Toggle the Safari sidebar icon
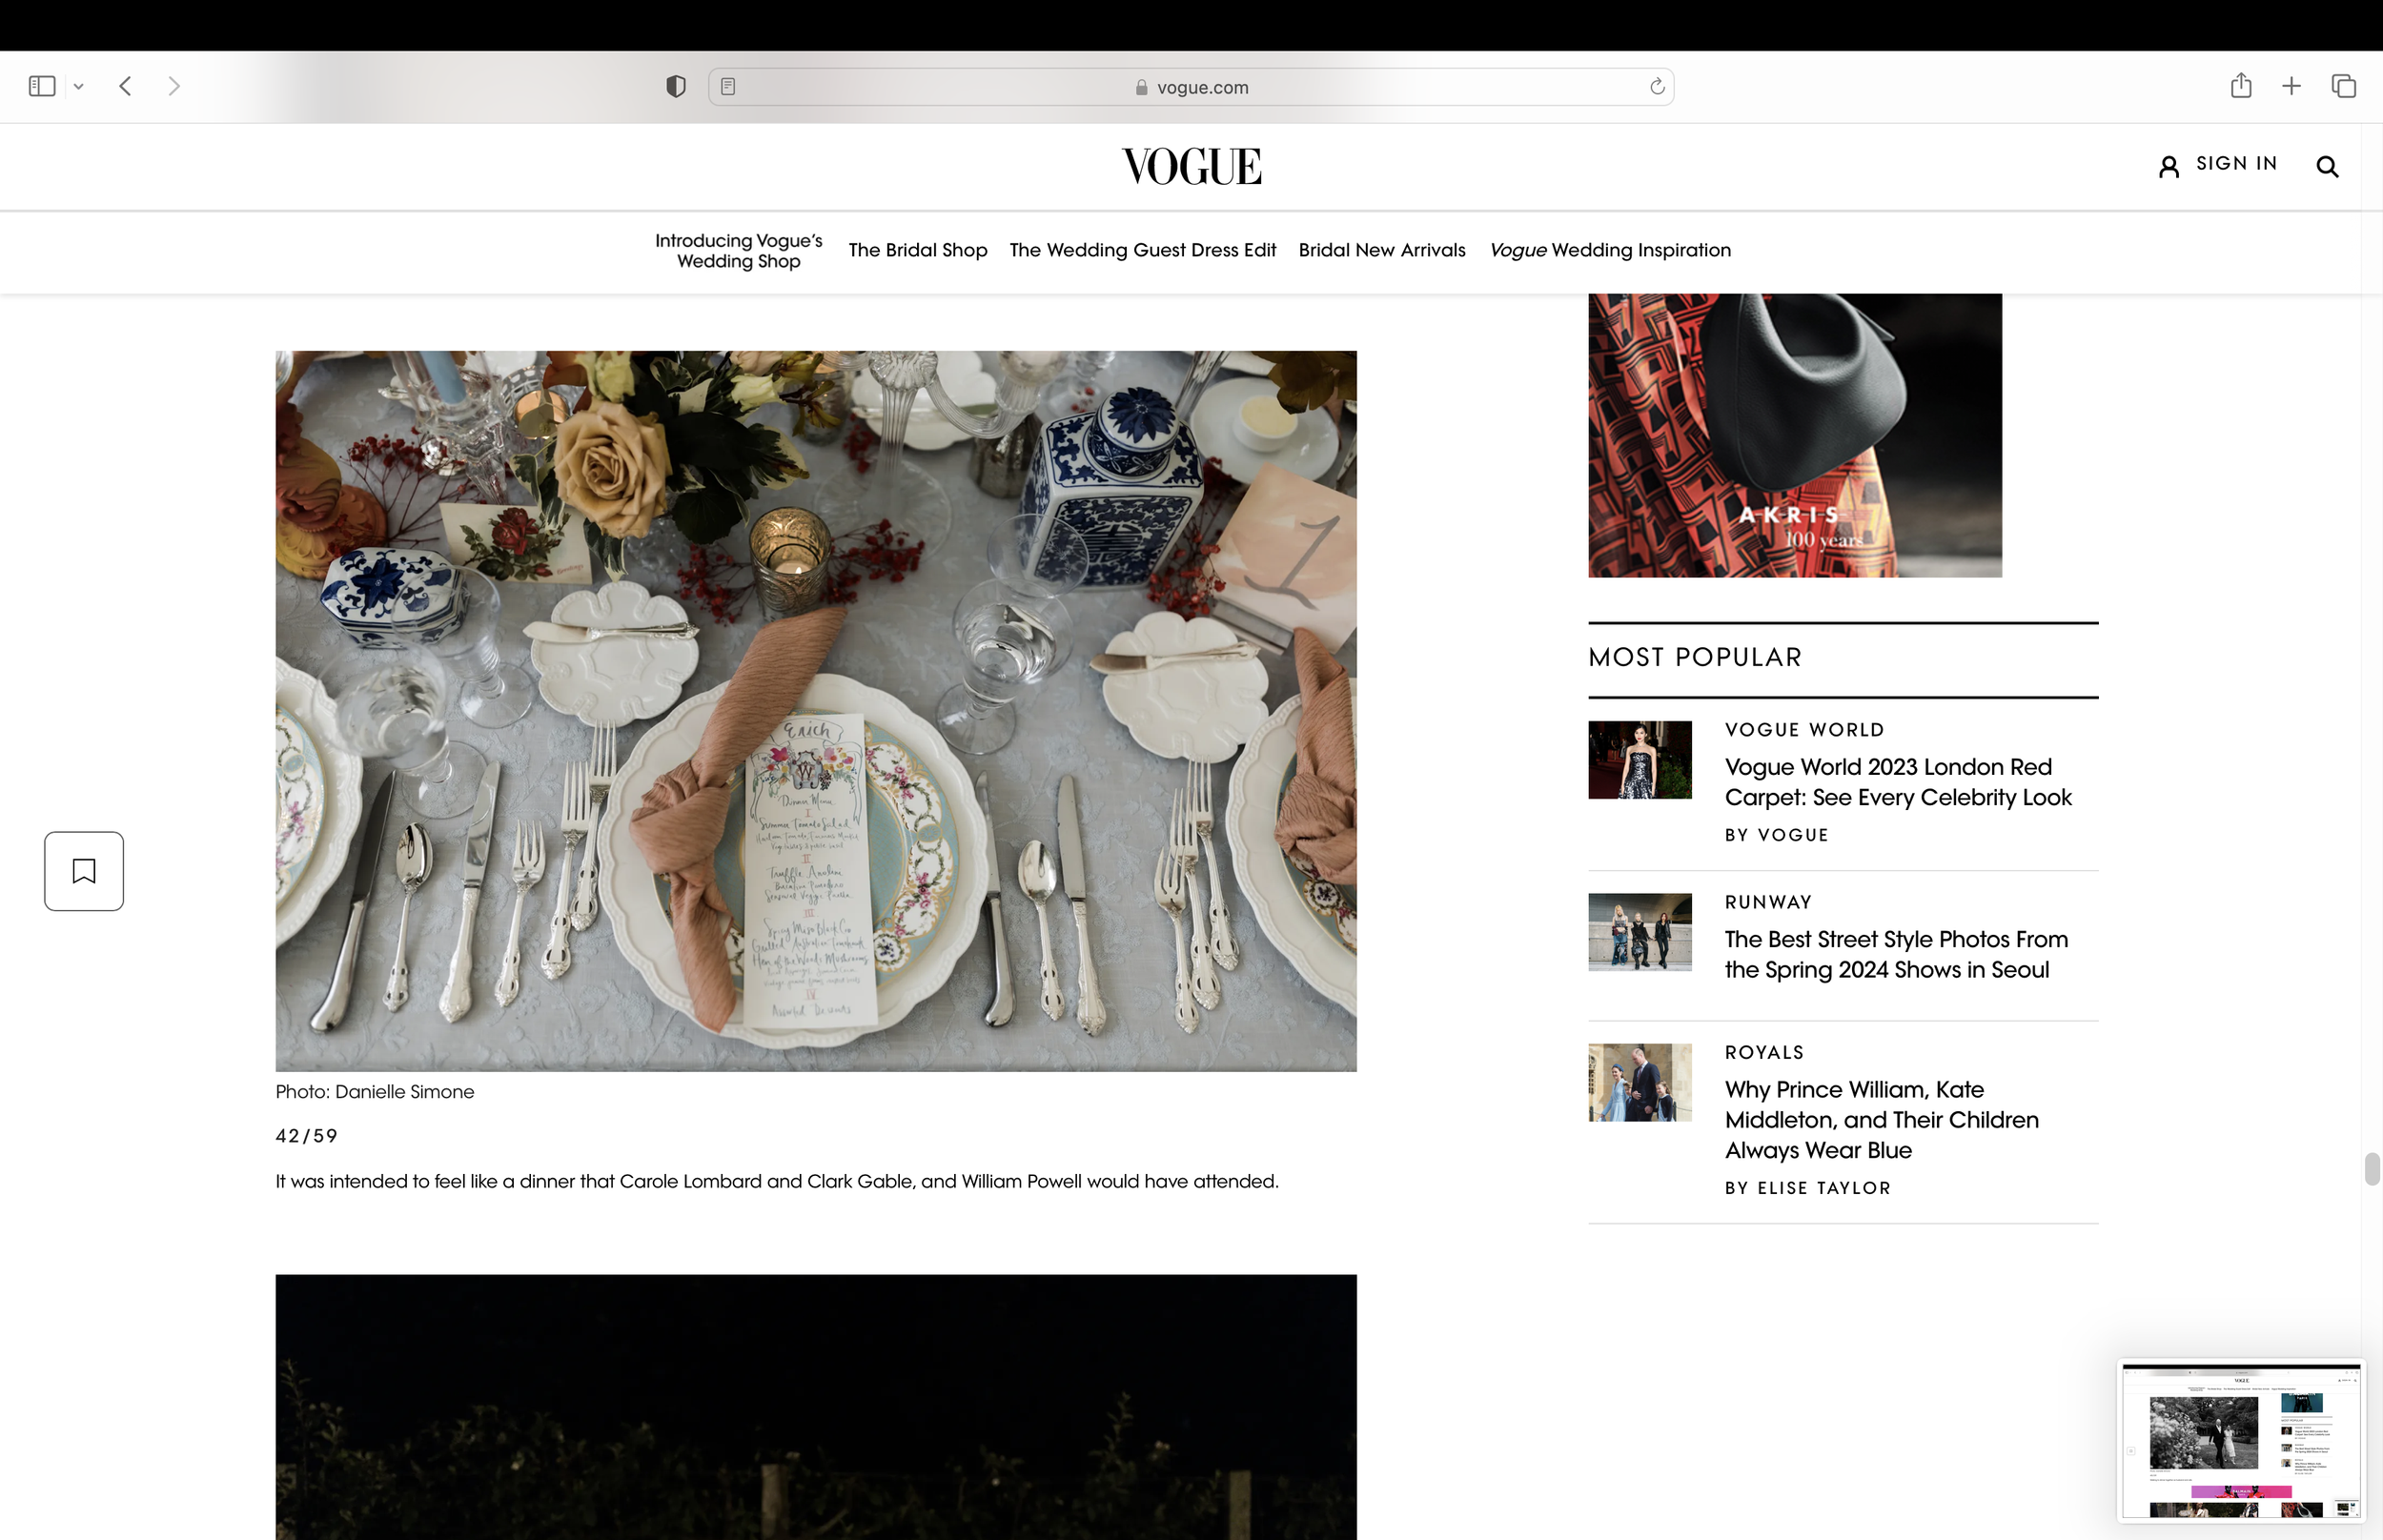 tap(42, 86)
